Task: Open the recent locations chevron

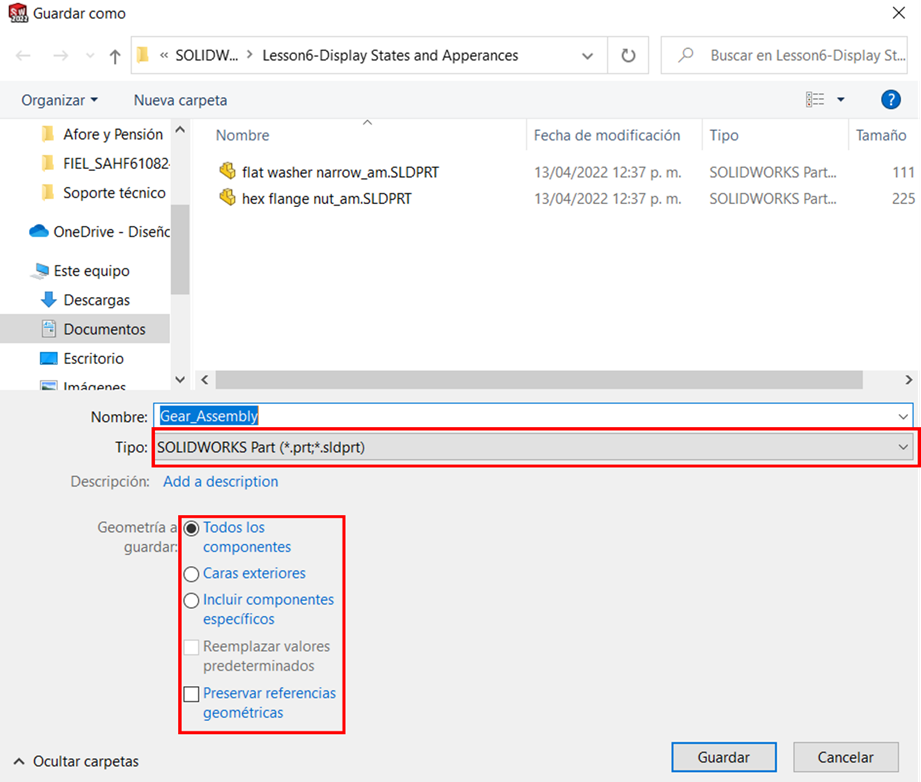Action: click(90, 56)
